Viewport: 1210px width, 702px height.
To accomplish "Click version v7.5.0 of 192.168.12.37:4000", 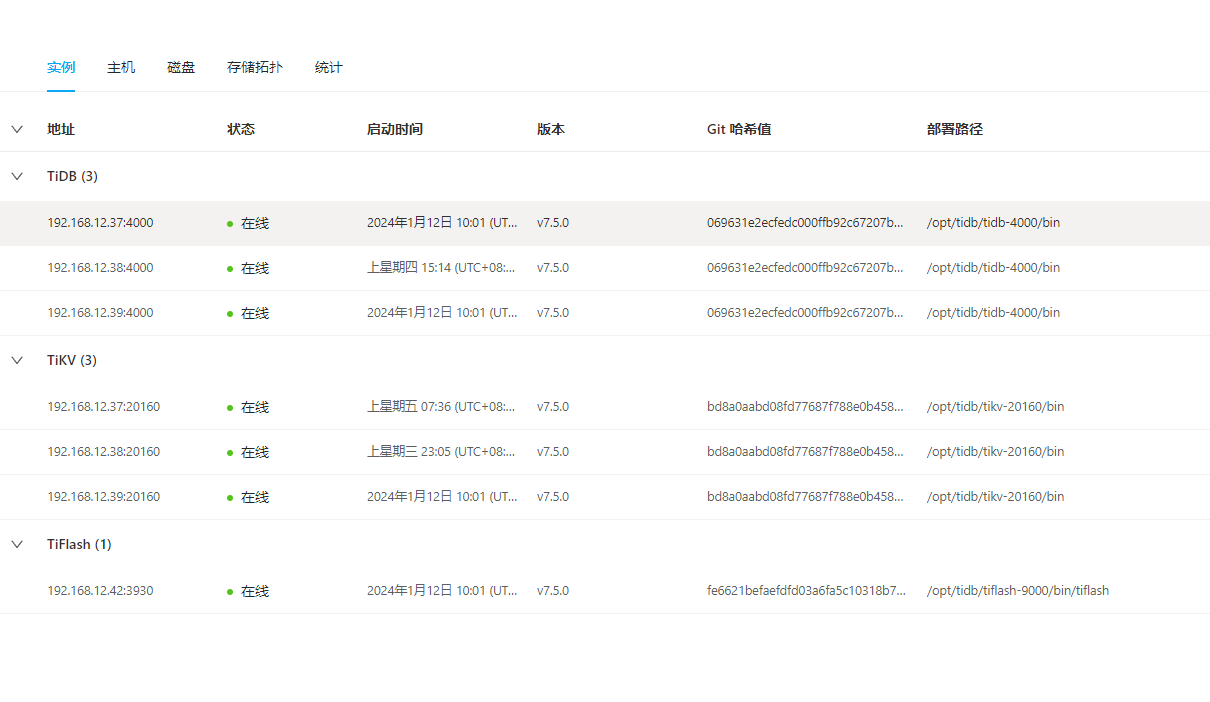I will pos(553,223).
